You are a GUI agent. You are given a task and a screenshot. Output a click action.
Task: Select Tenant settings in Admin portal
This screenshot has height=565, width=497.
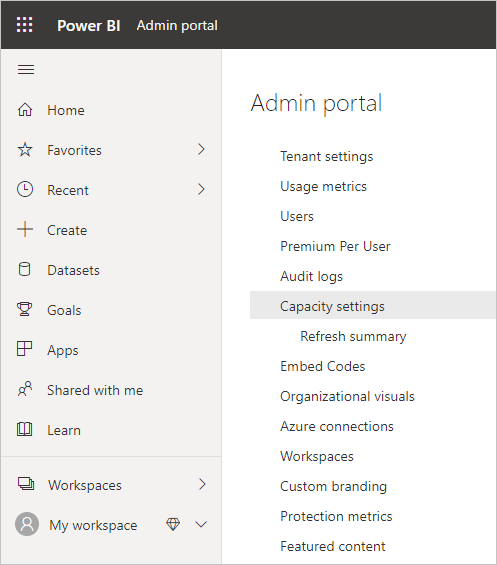(x=327, y=157)
